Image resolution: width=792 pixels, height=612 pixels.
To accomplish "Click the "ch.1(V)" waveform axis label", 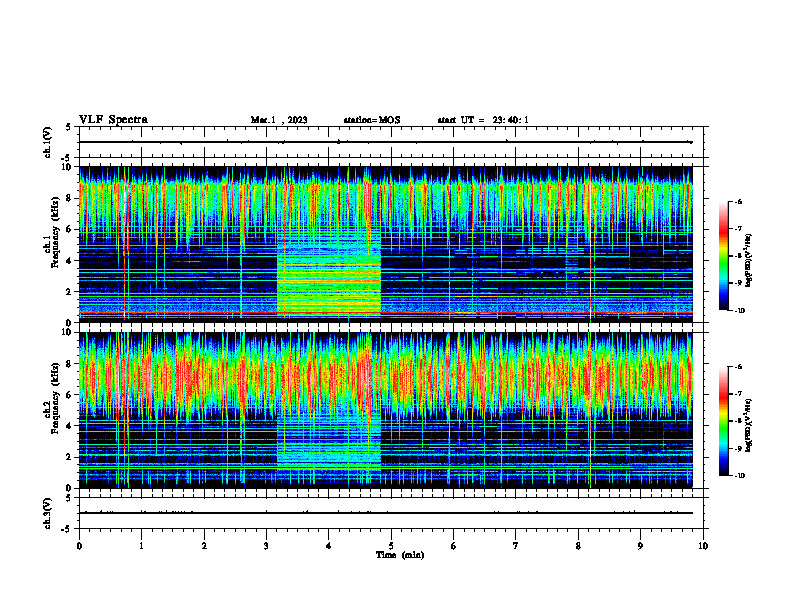I will click(x=48, y=142).
